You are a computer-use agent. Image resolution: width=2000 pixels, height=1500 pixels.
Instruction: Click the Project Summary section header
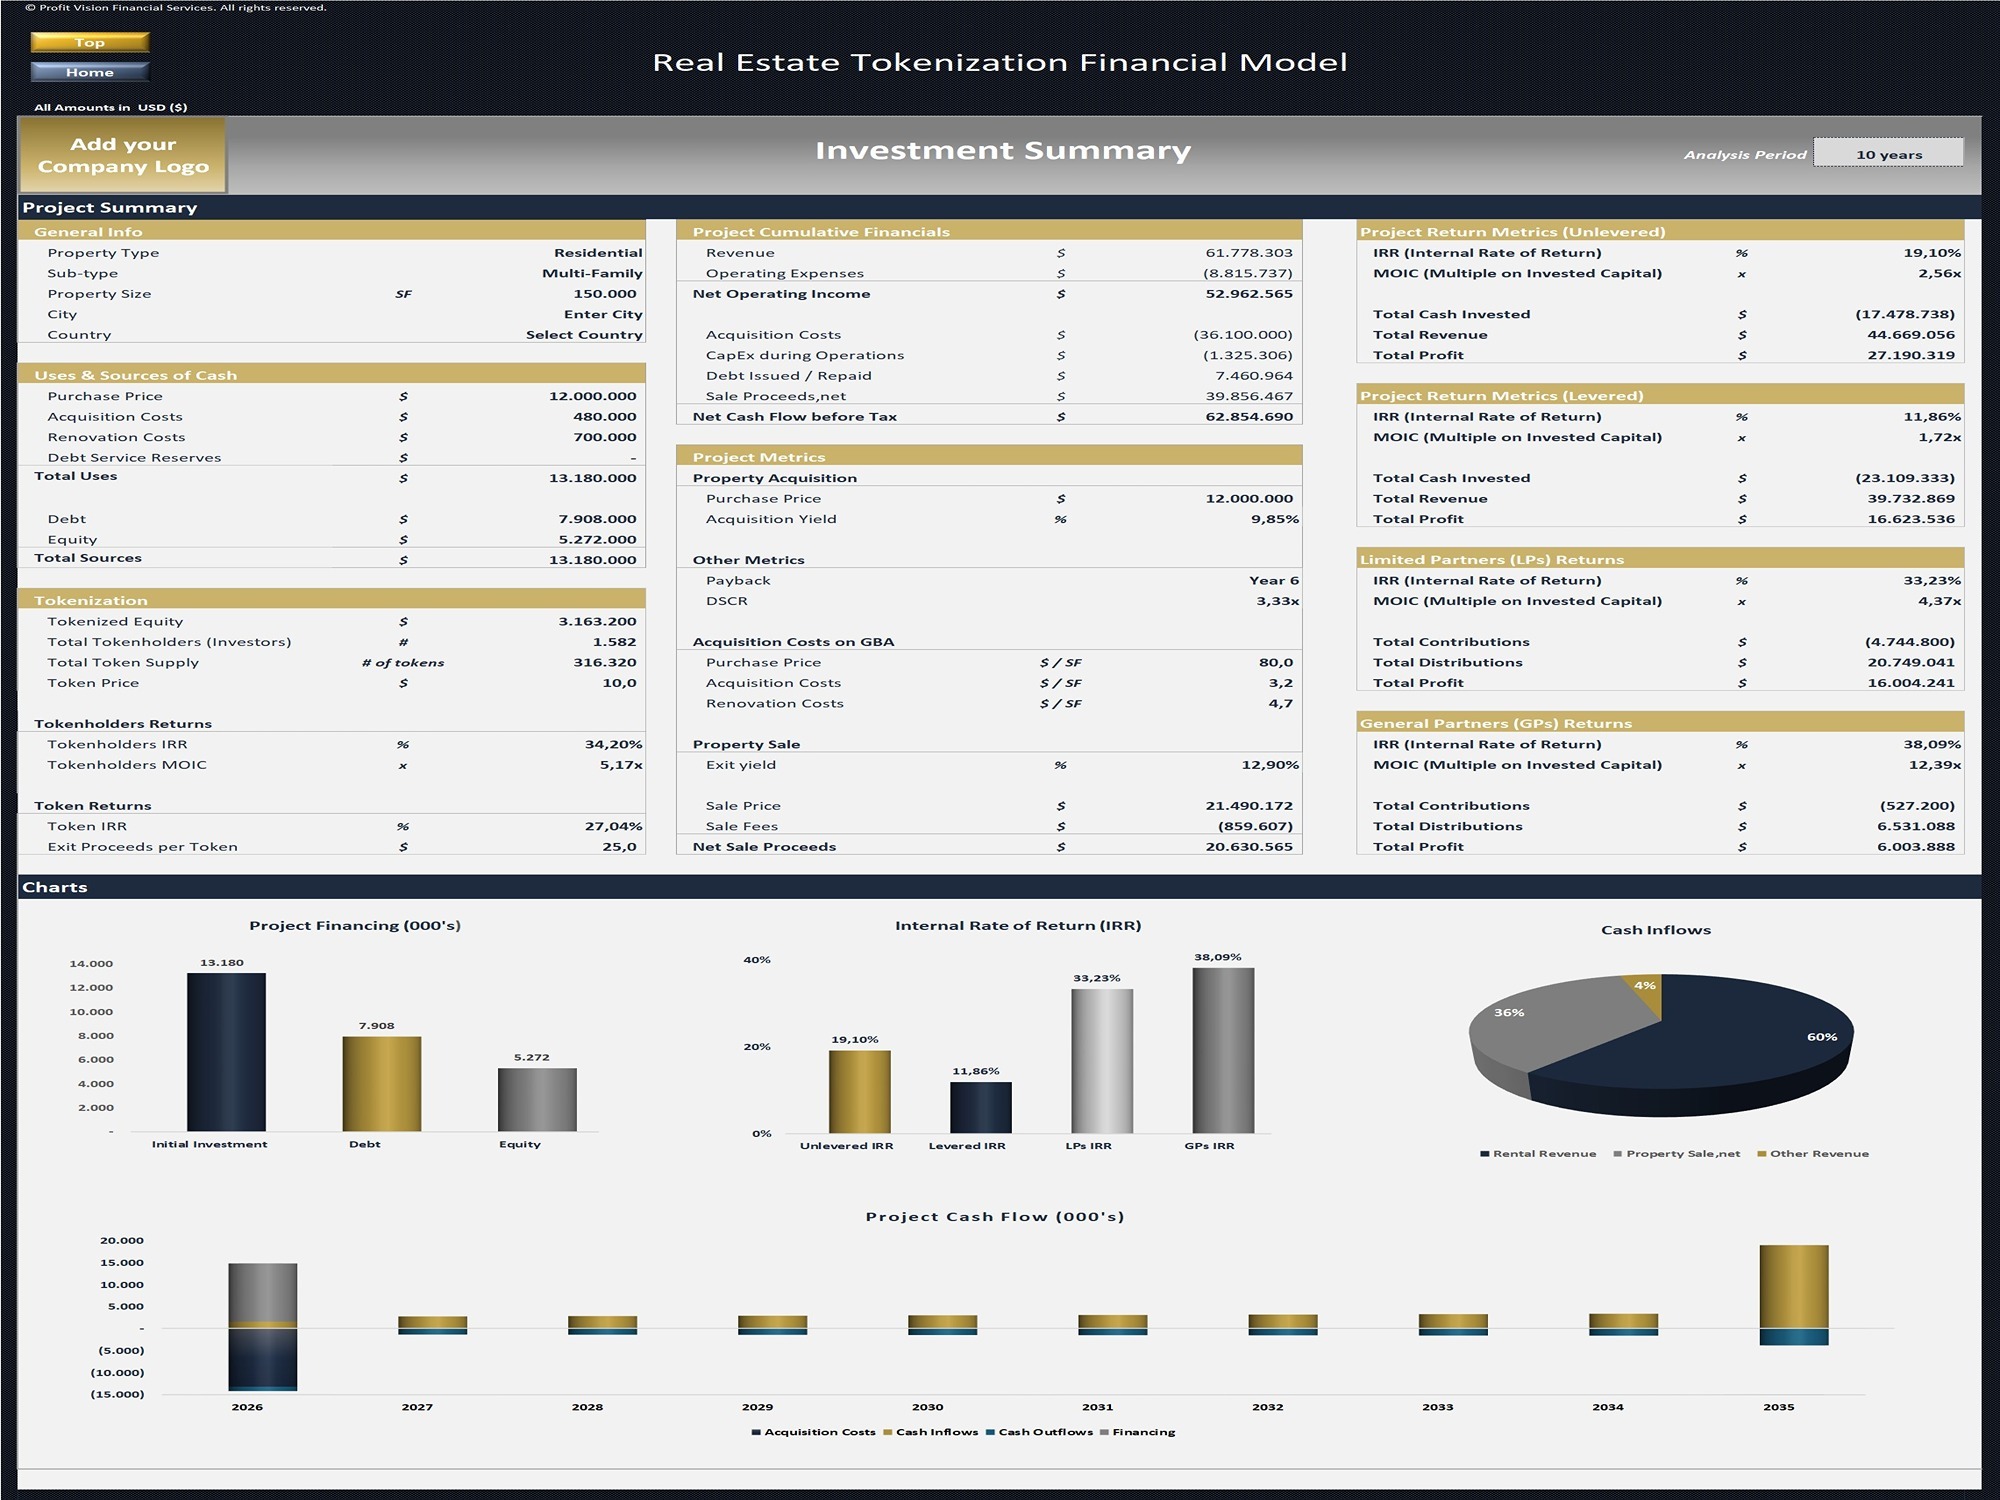tap(110, 207)
